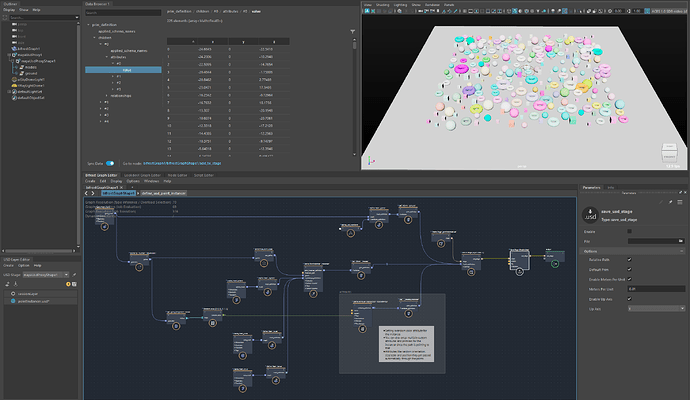This screenshot has height=400, width=690.
Task: Uncheck the Default Prim checkbox
Action: 629,270
